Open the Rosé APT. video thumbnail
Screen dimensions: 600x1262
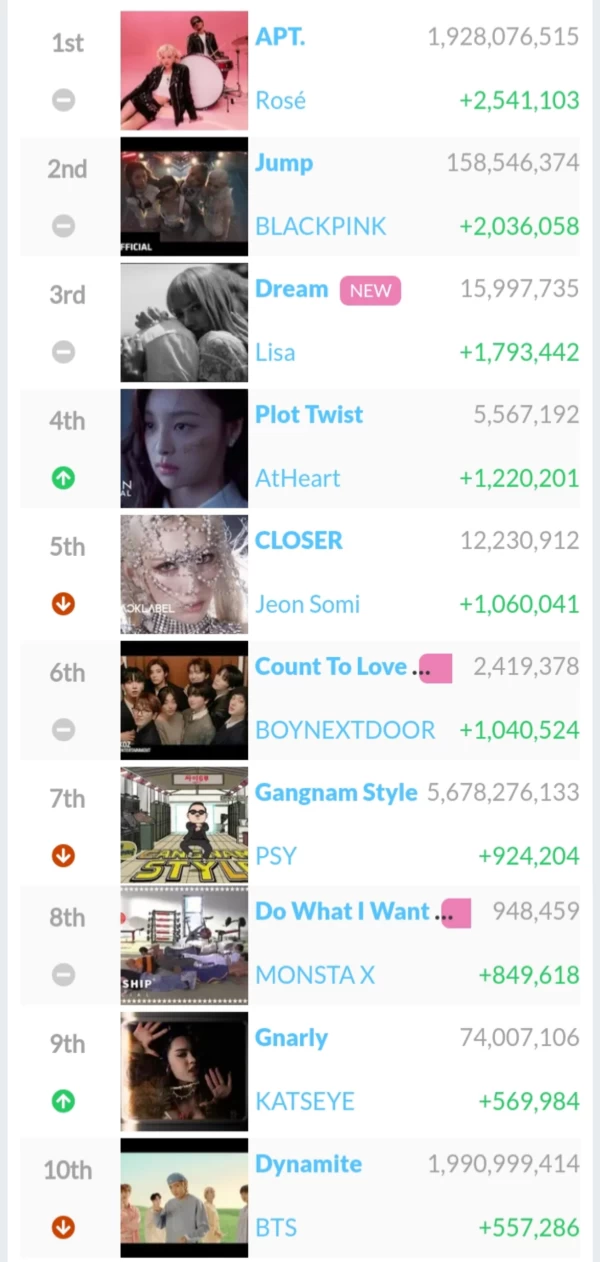click(x=184, y=70)
